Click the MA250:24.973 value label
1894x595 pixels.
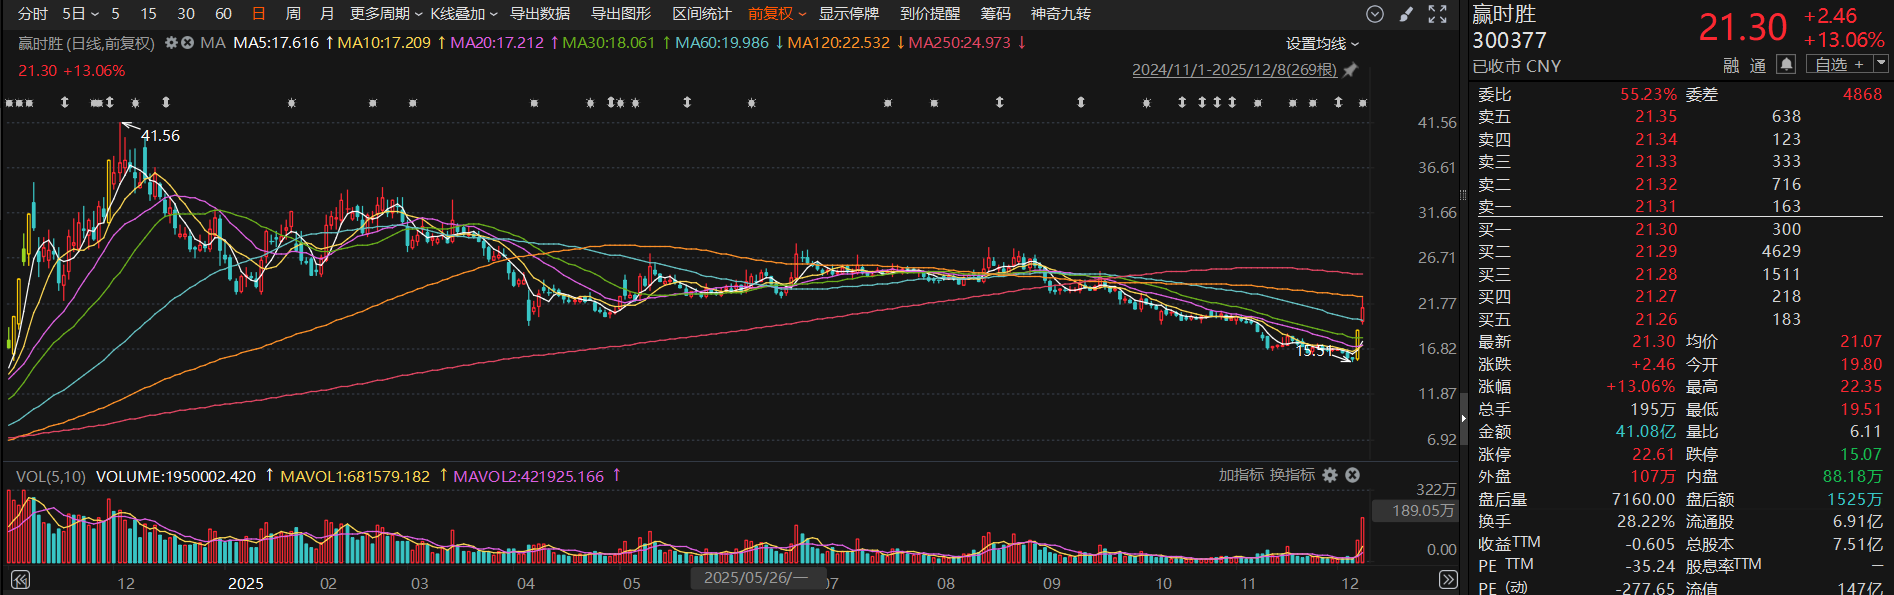pos(960,43)
